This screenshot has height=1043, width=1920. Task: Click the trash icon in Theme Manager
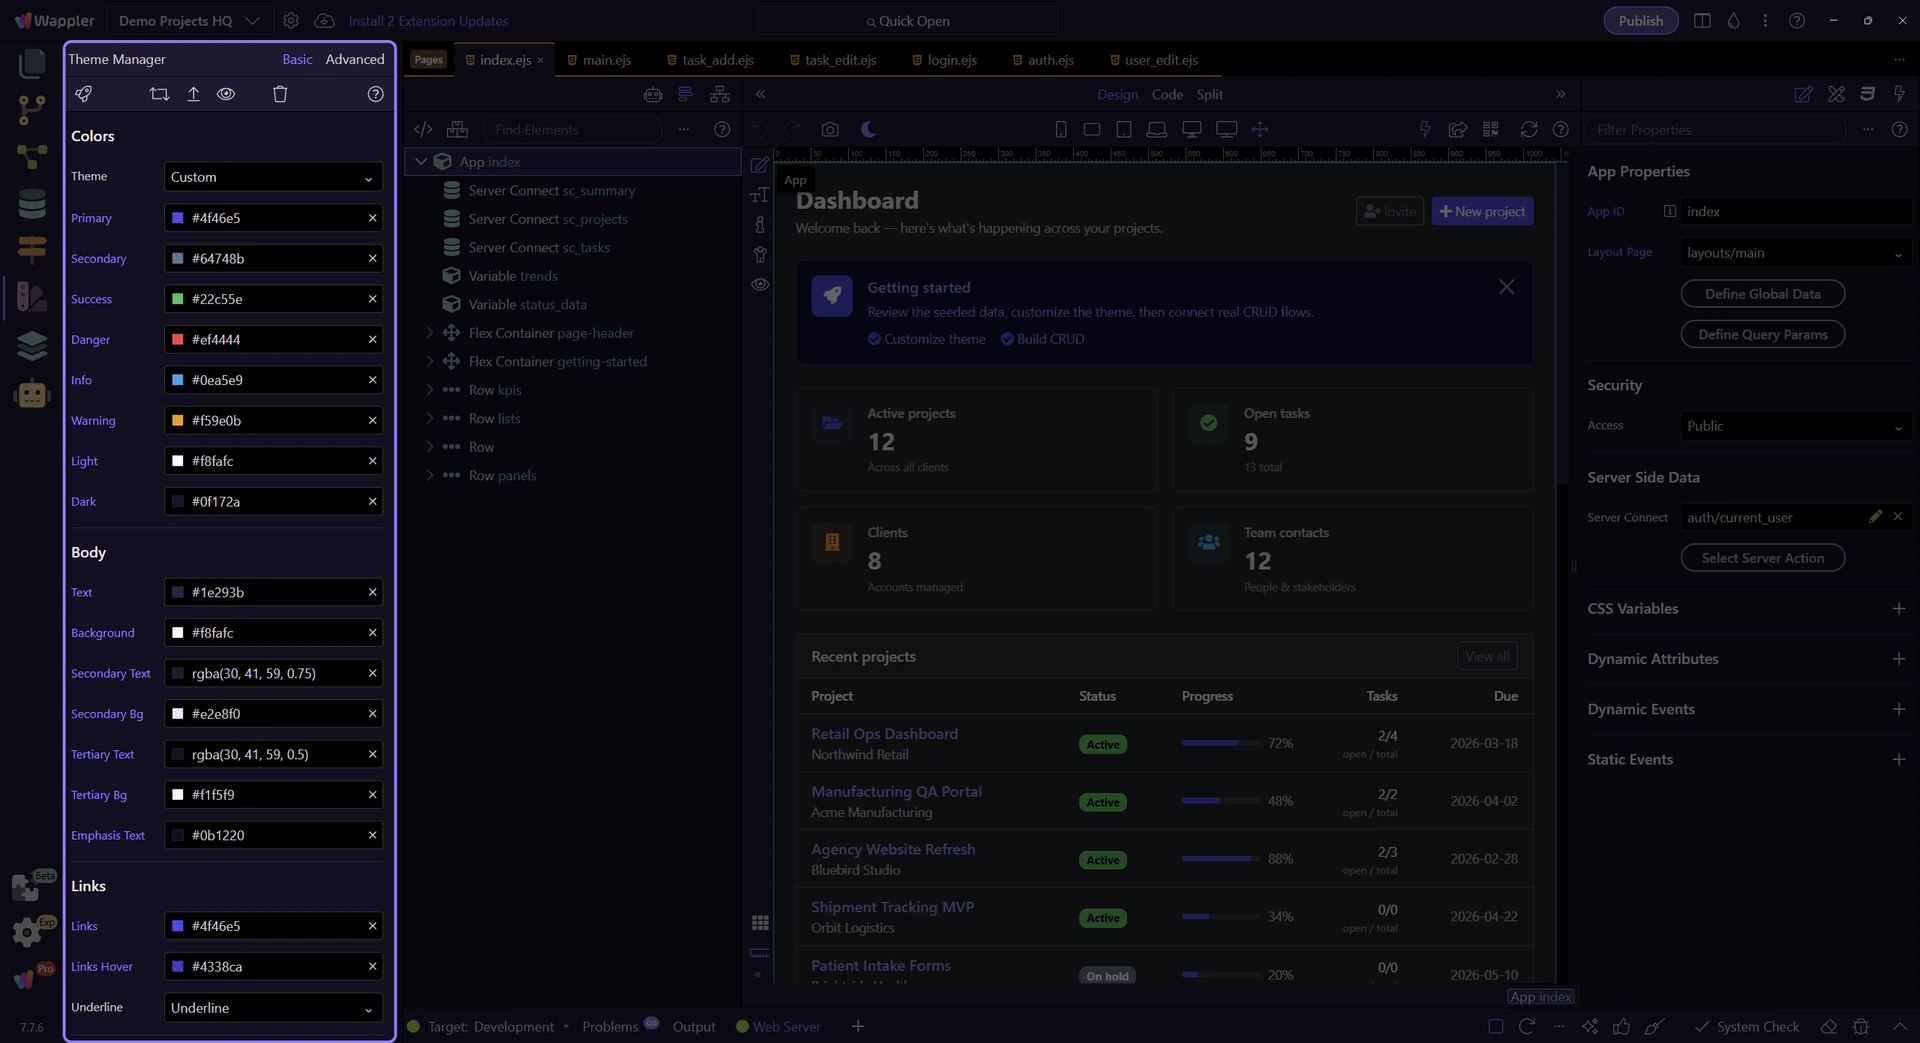pyautogui.click(x=280, y=94)
